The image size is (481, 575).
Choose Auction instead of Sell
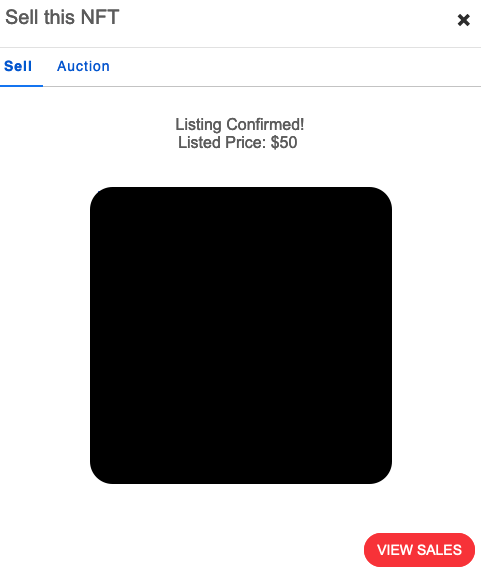tap(83, 66)
